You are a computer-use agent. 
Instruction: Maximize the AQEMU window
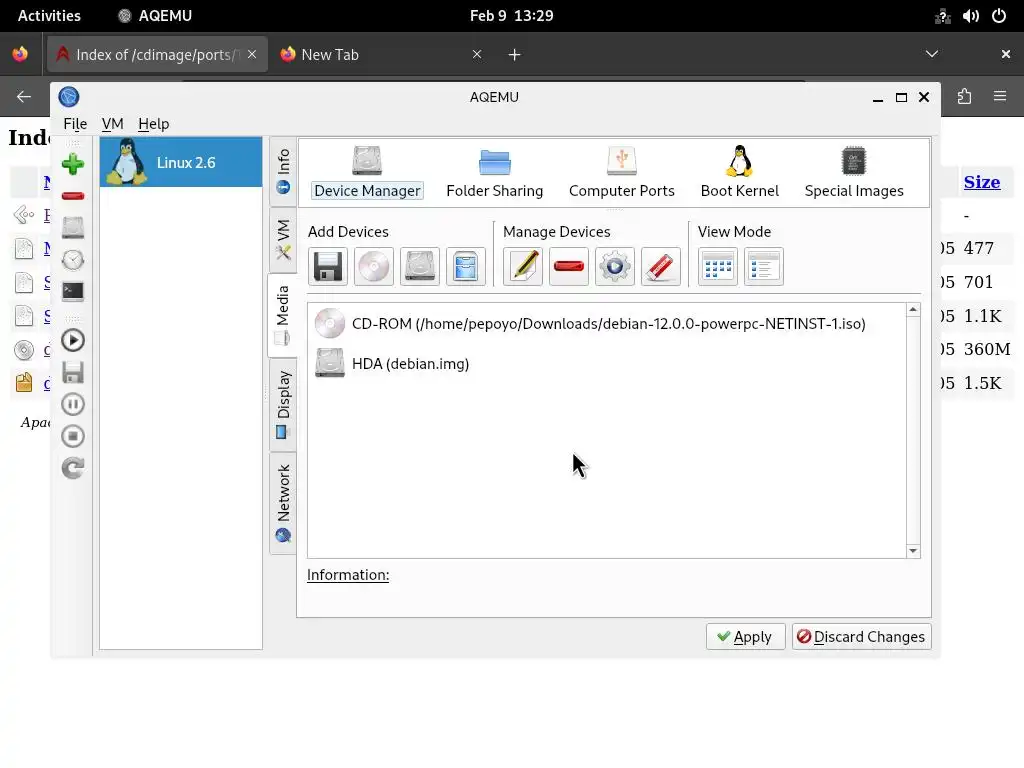pyautogui.click(x=901, y=97)
